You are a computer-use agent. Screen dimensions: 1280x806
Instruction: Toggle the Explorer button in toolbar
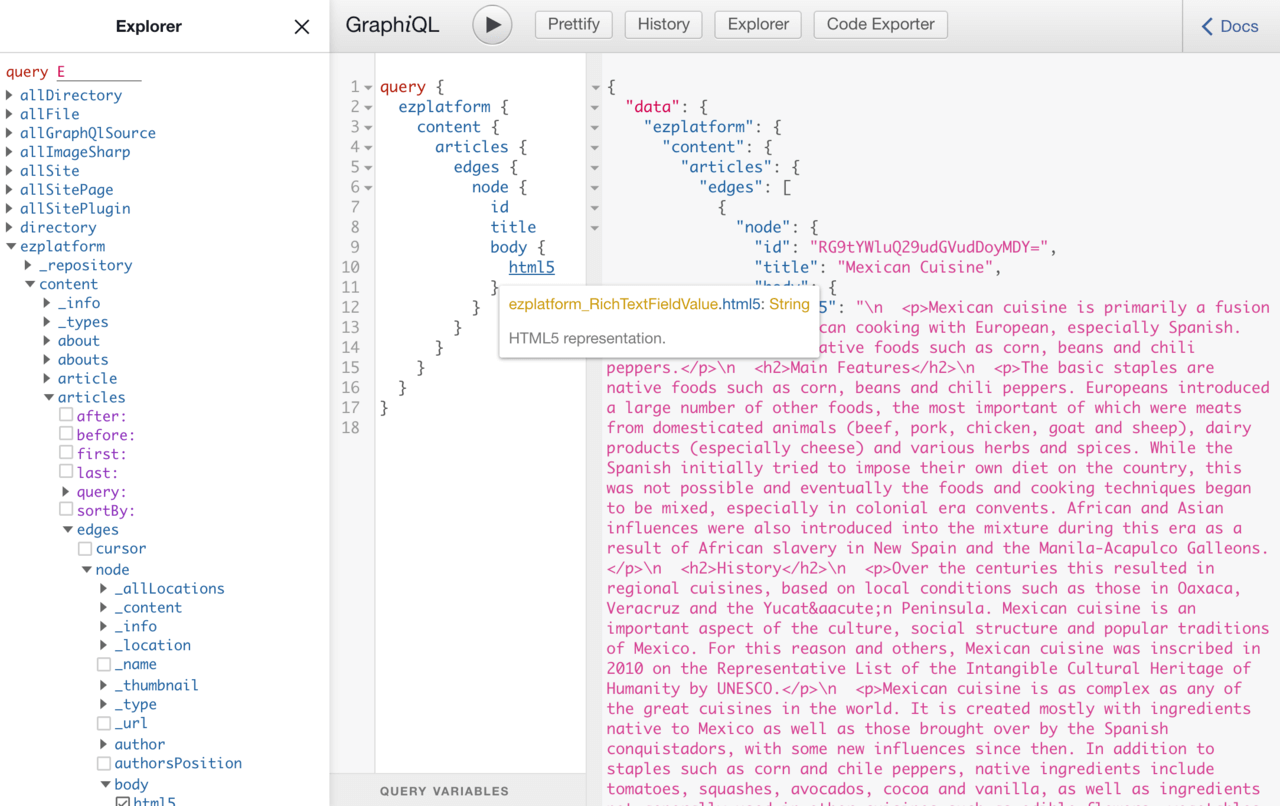758,24
